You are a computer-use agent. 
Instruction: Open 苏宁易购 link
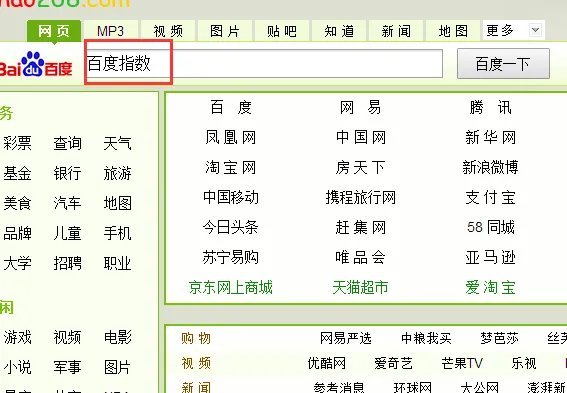(231, 257)
